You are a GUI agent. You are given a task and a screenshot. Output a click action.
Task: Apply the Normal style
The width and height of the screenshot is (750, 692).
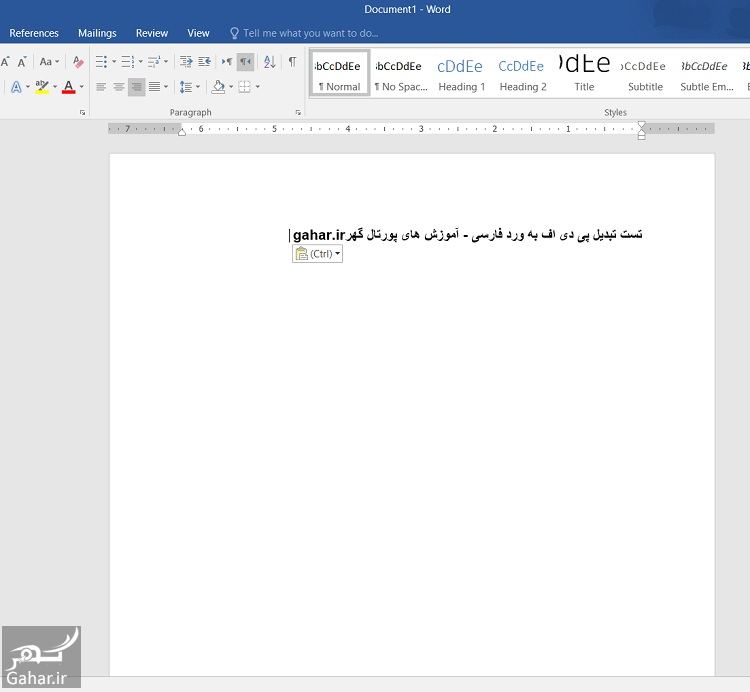340,73
